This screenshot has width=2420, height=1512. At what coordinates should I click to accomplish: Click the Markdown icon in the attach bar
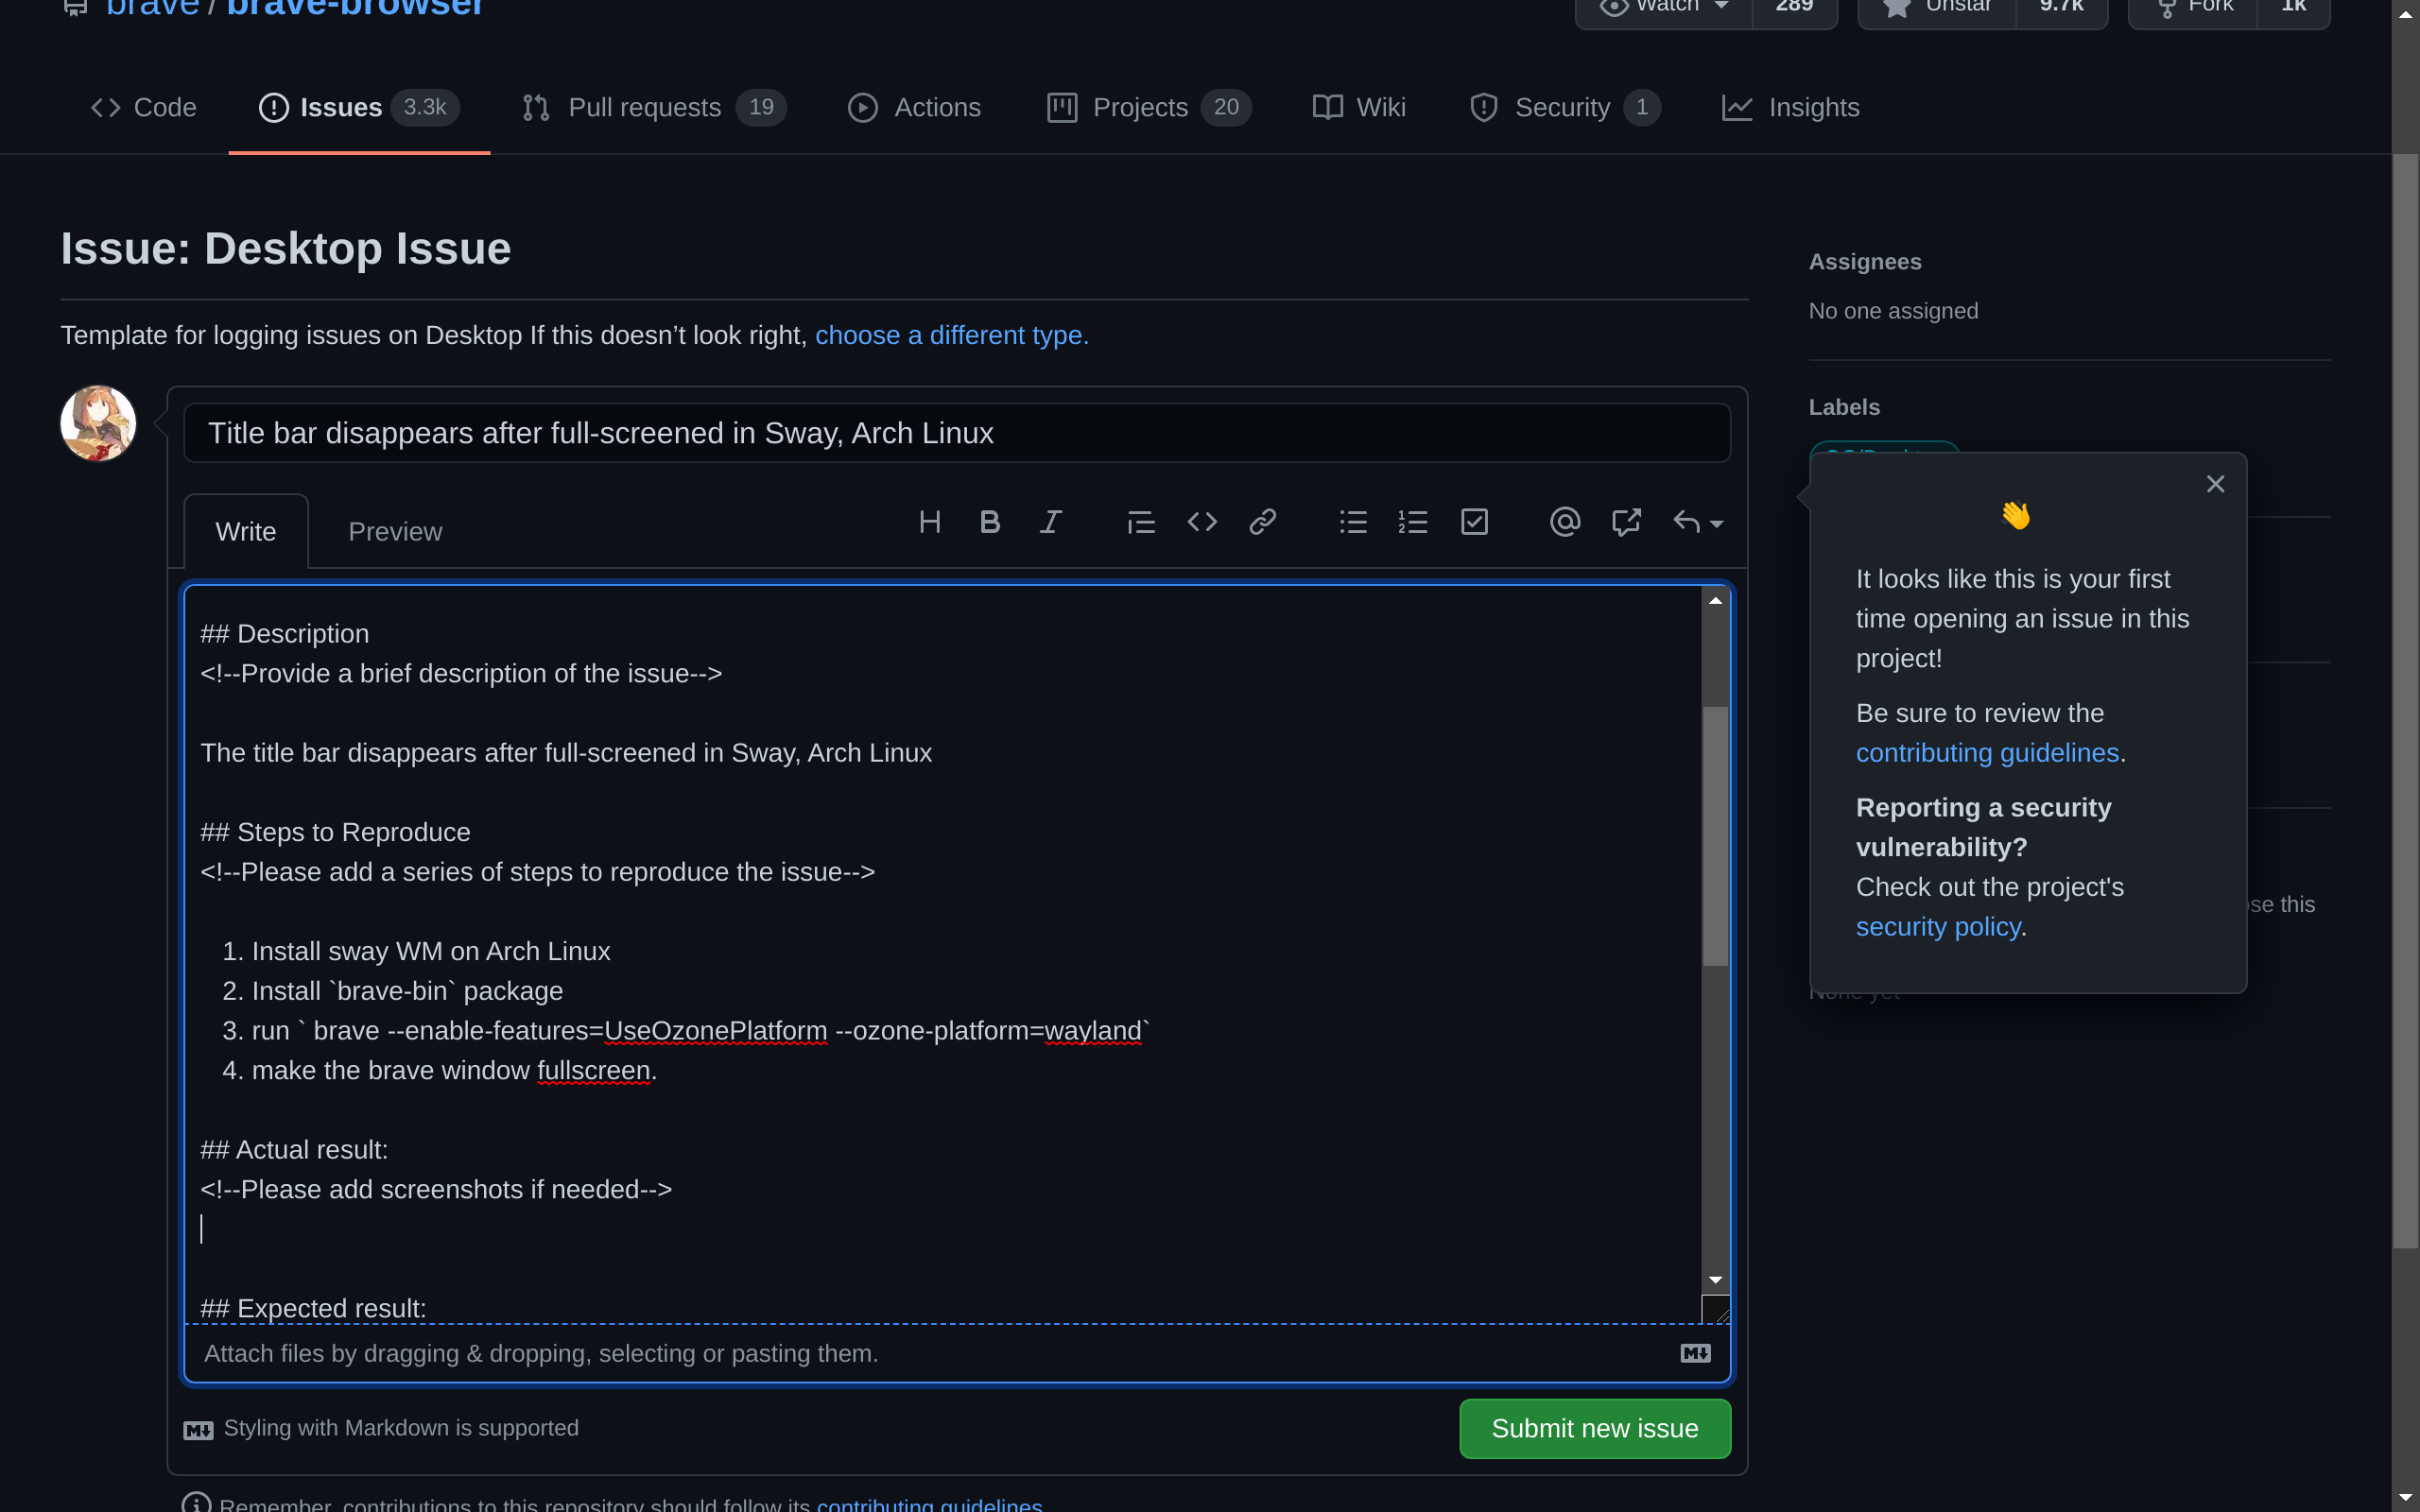(1694, 1353)
